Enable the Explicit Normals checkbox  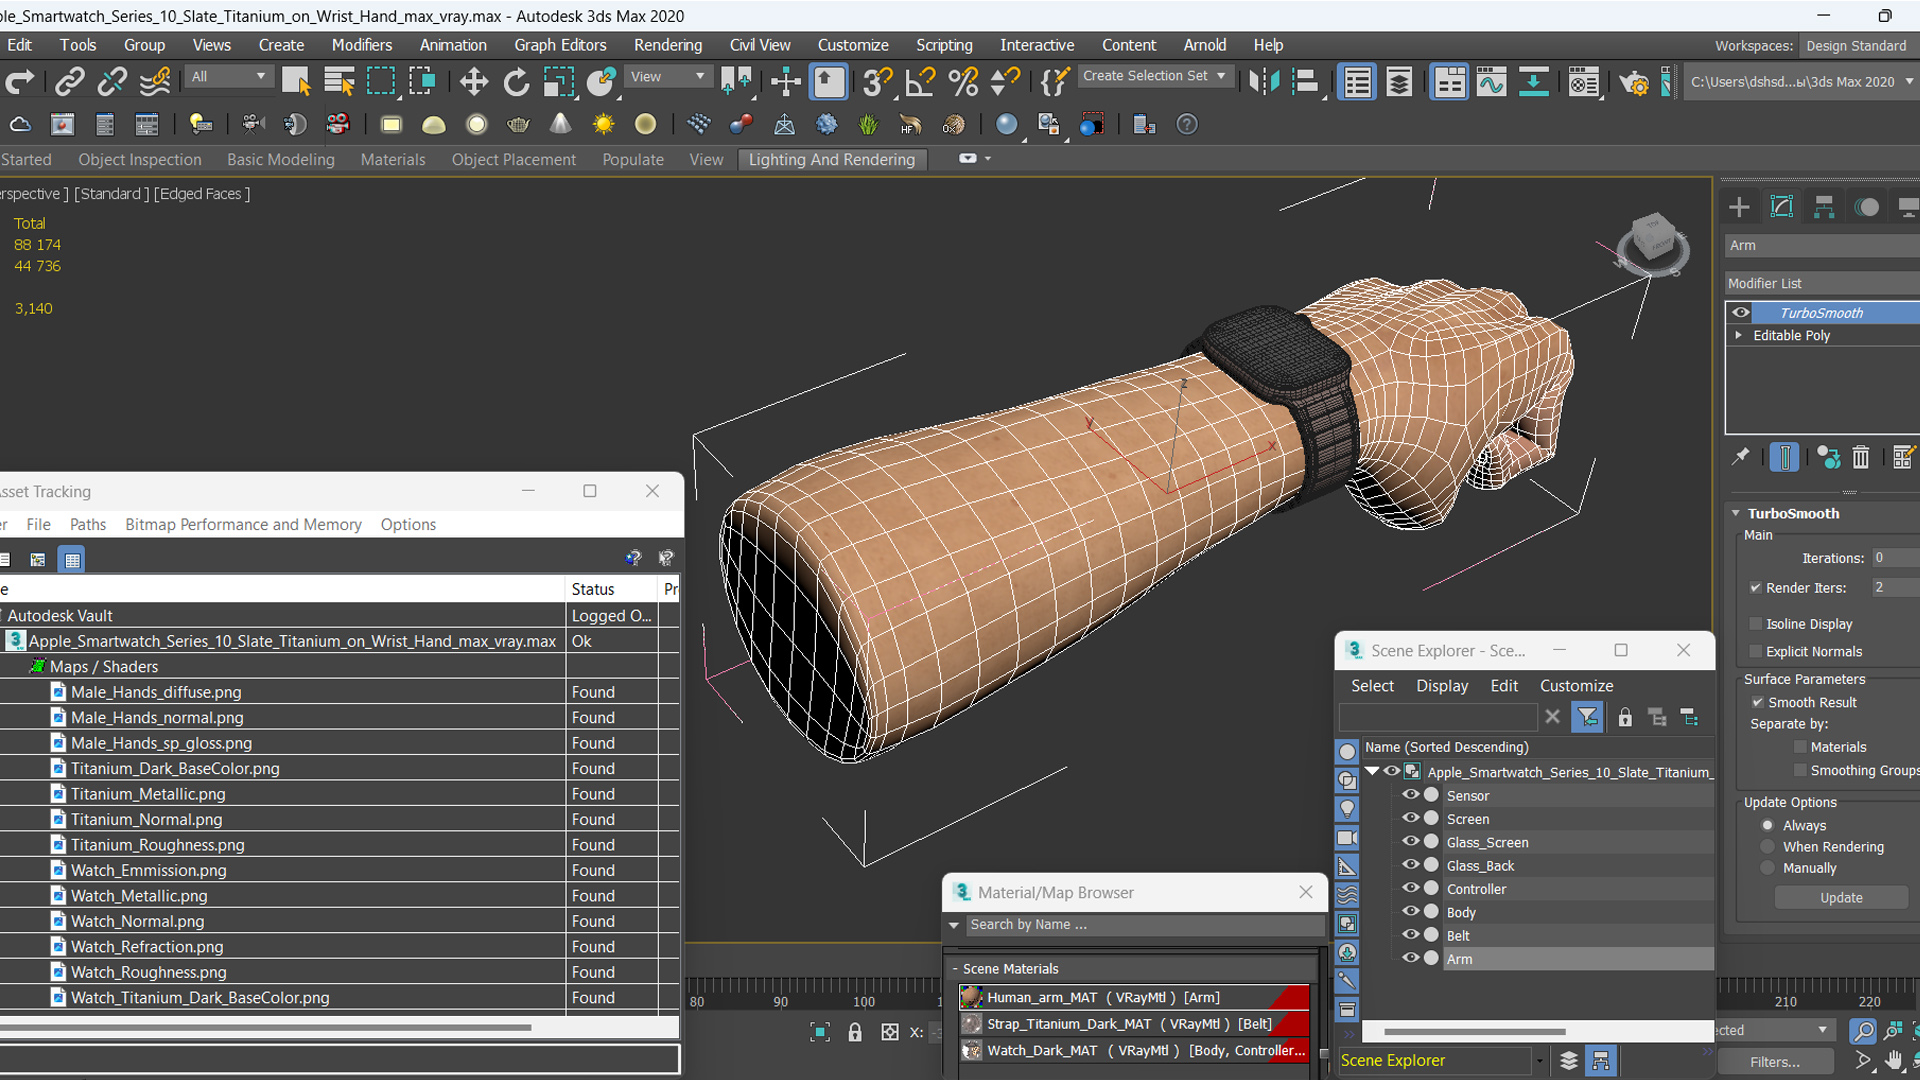point(1756,651)
